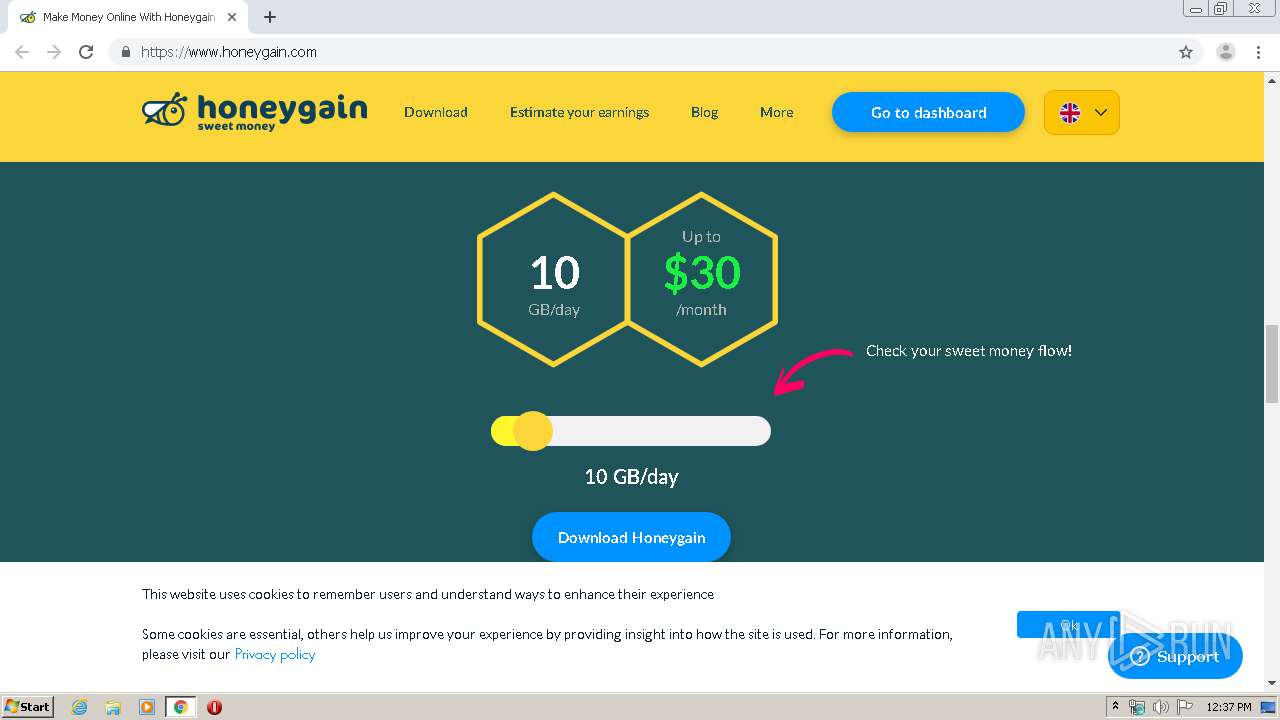Click the scrollbar down arrow
The height and width of the screenshot is (720, 1280).
click(x=1272, y=683)
